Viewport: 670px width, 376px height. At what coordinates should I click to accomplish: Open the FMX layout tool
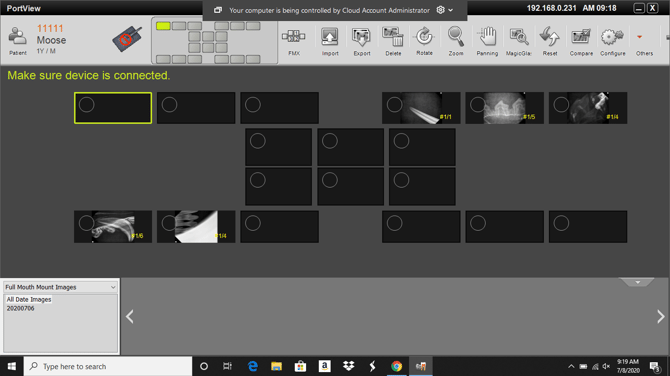[x=294, y=41]
